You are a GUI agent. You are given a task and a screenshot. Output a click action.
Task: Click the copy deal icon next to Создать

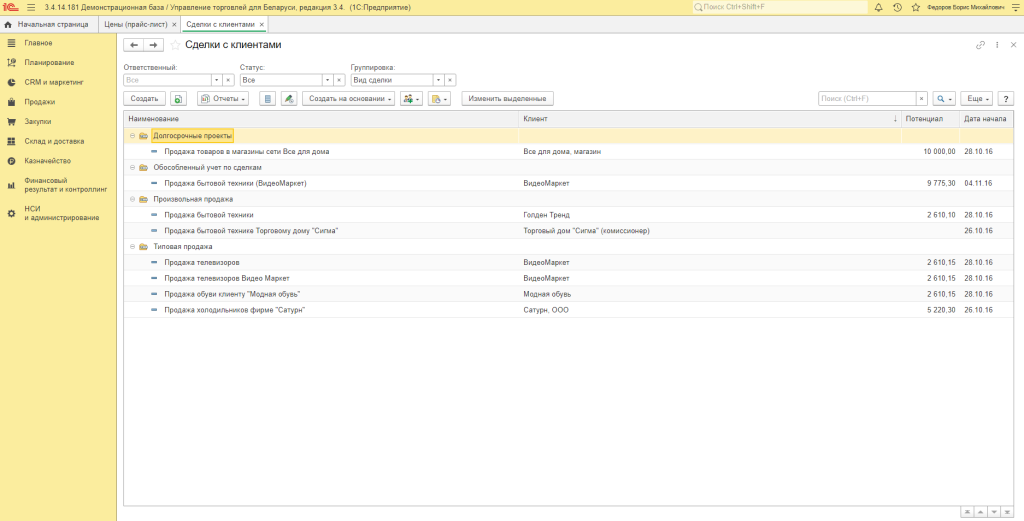[179, 99]
